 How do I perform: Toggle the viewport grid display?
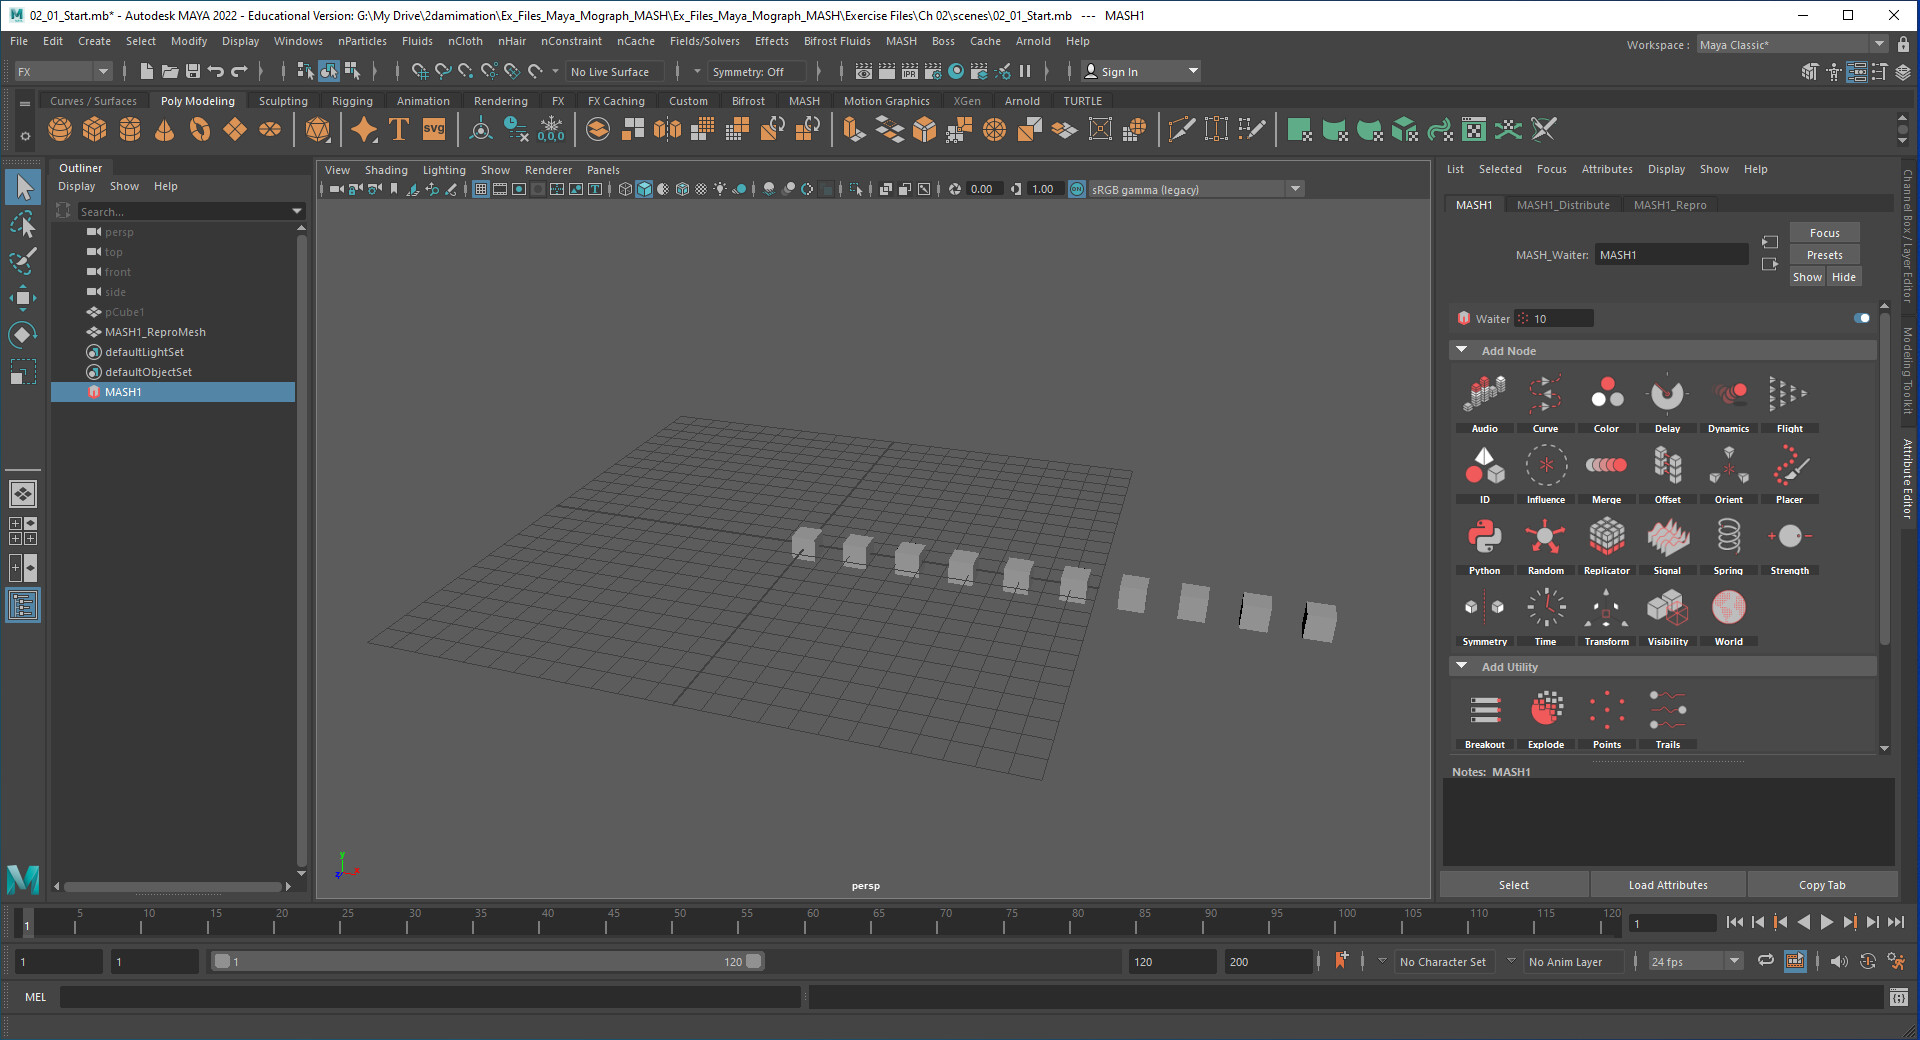pyautogui.click(x=481, y=189)
